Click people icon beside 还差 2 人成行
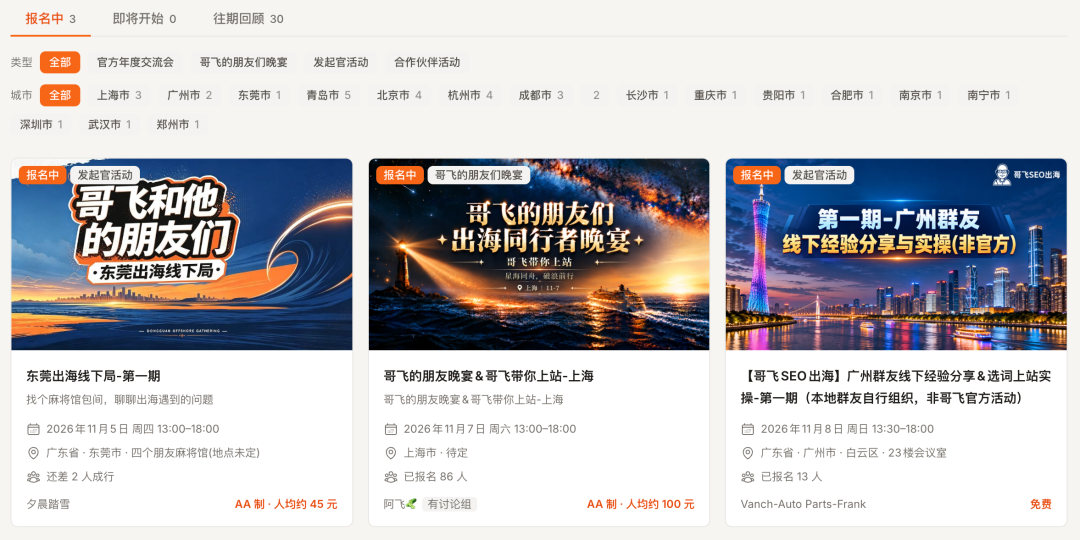The height and width of the screenshot is (540, 1080). pyautogui.click(x=33, y=477)
